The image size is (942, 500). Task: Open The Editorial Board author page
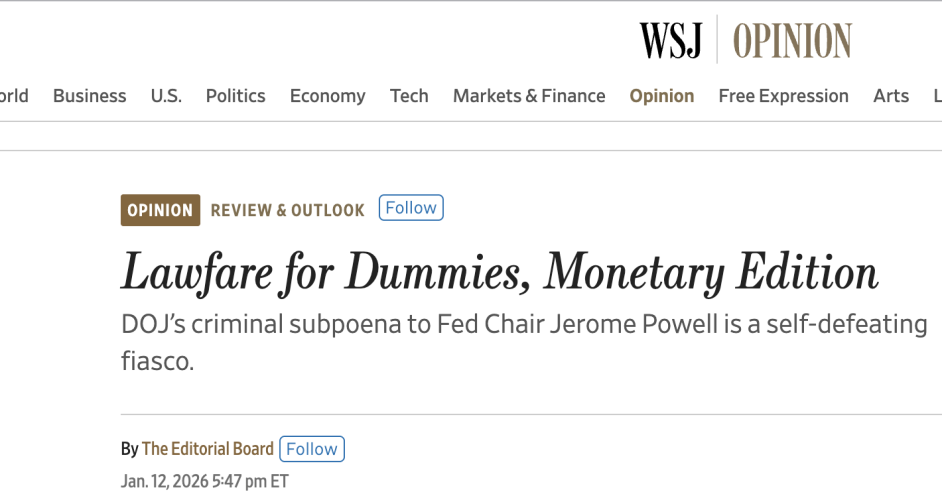tap(206, 449)
